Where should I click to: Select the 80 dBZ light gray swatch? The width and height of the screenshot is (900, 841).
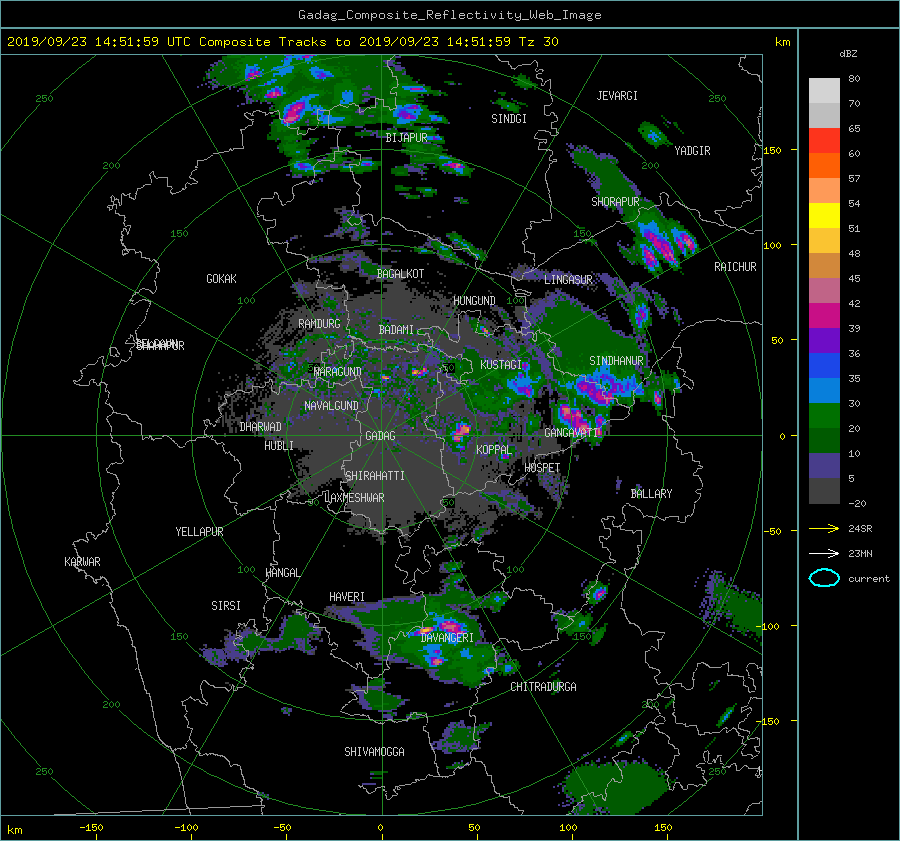[824, 90]
